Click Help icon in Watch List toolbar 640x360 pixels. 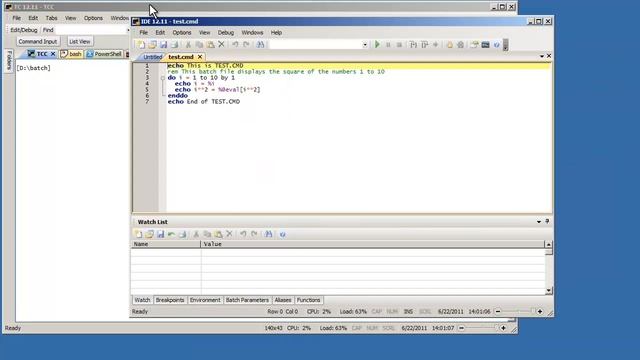(282, 234)
